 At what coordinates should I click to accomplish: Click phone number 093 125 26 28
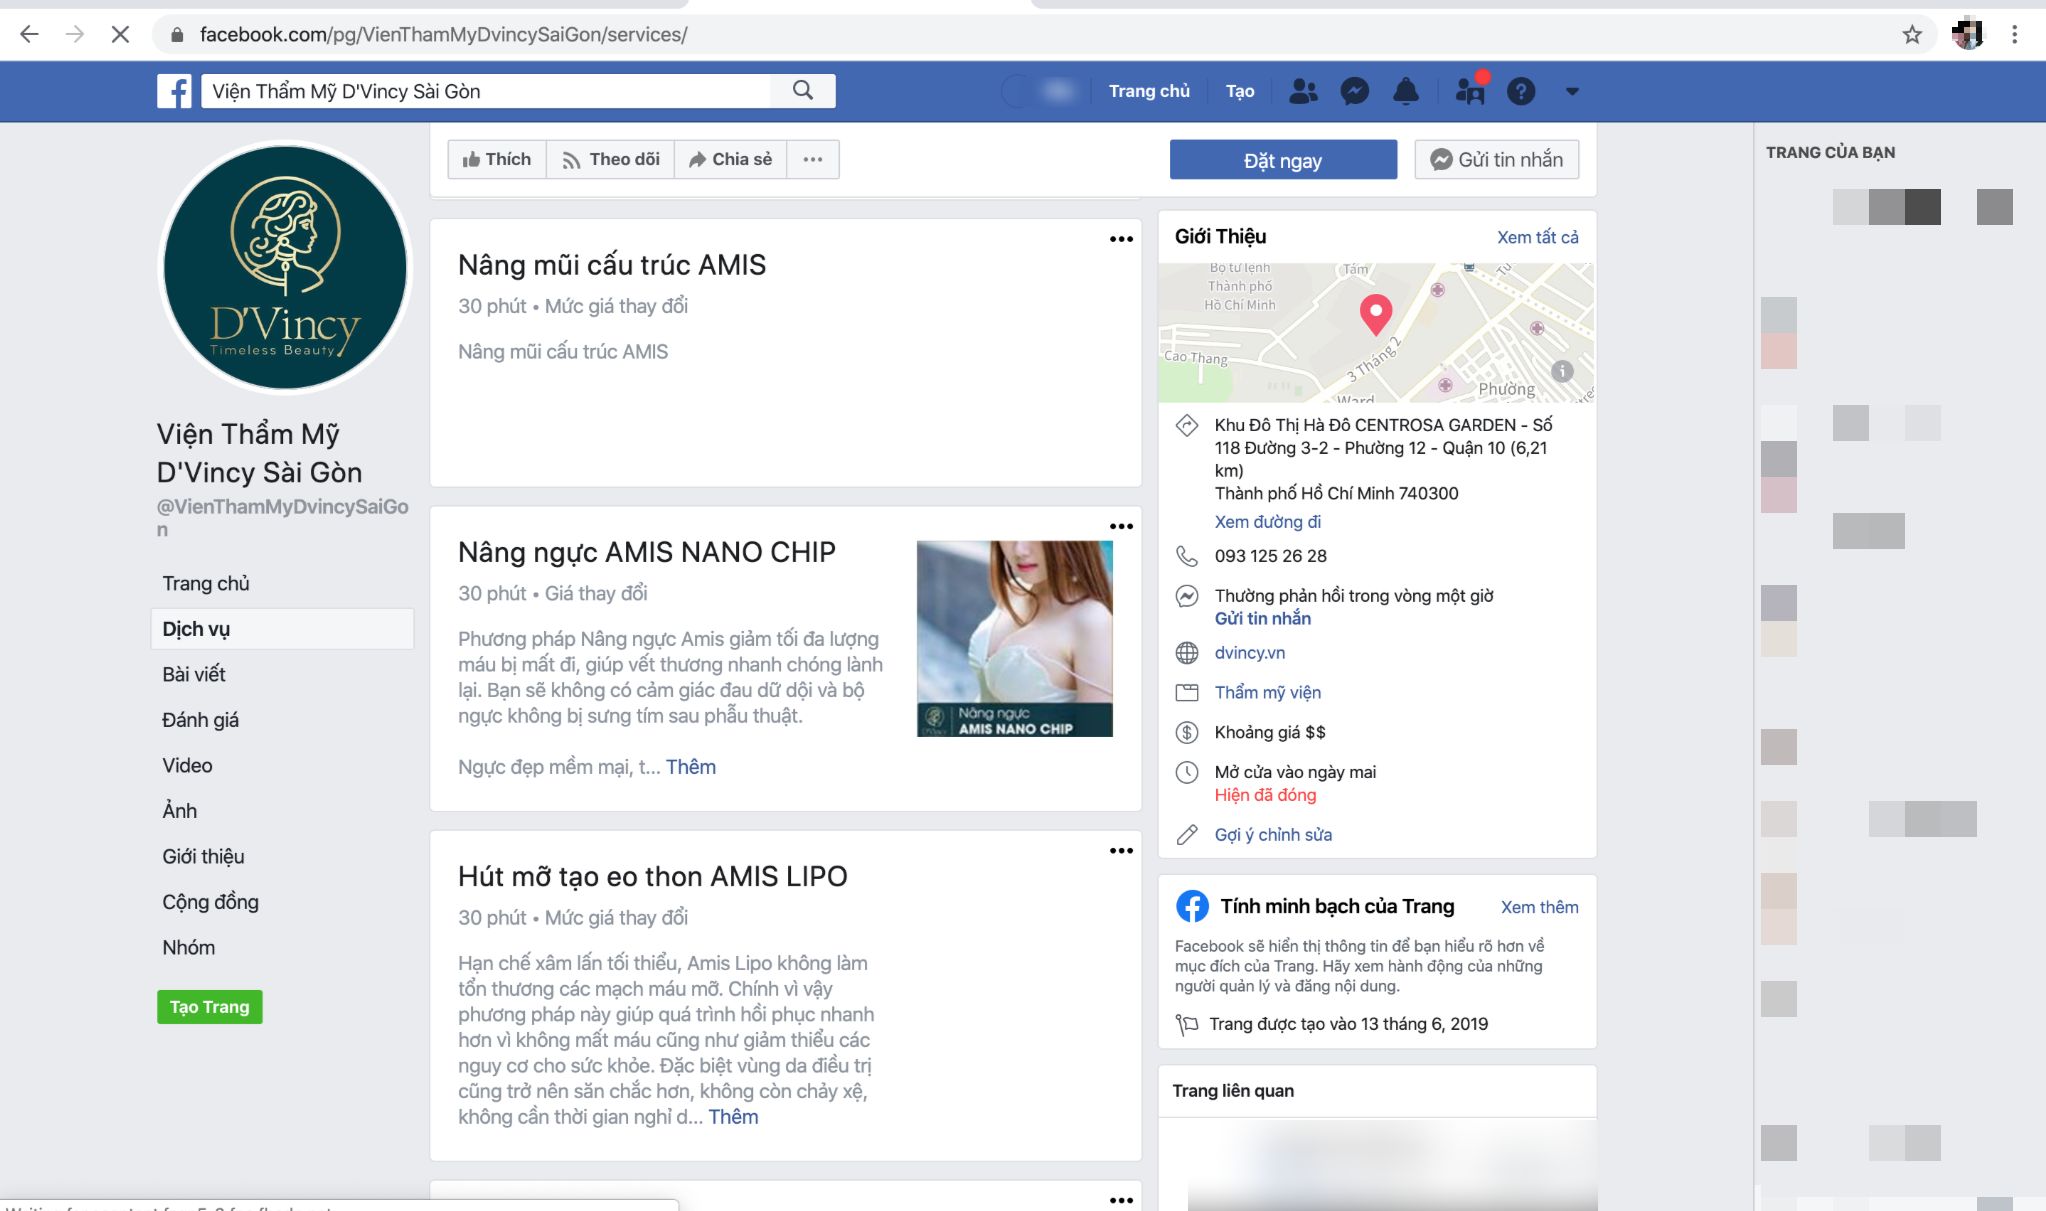click(1270, 556)
